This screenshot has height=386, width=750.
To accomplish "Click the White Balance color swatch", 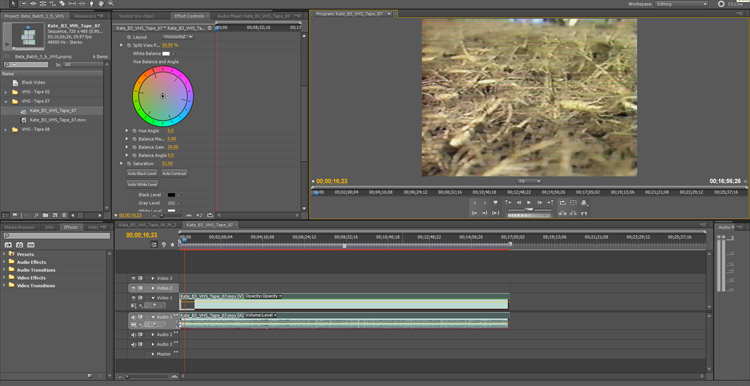I will point(166,54).
